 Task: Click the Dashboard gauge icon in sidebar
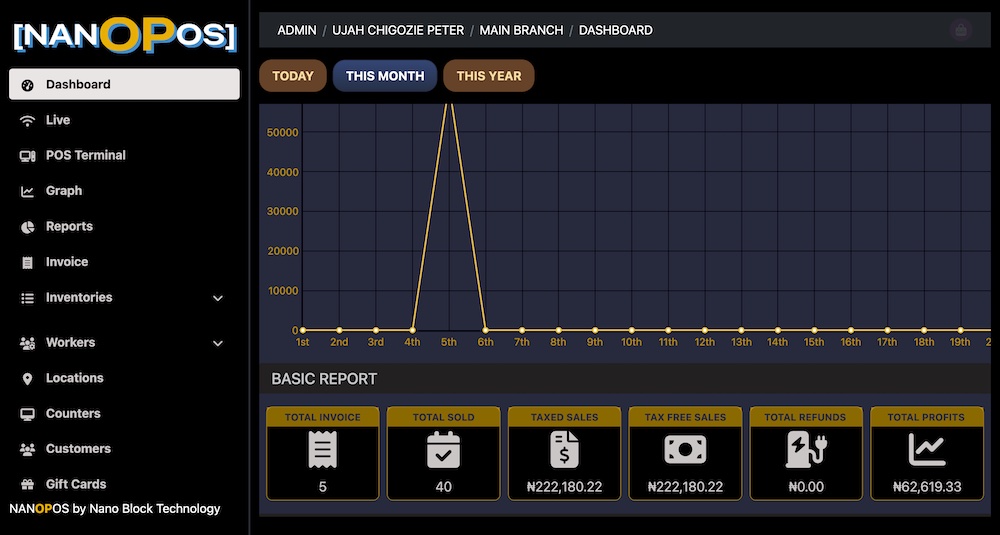click(x=27, y=85)
